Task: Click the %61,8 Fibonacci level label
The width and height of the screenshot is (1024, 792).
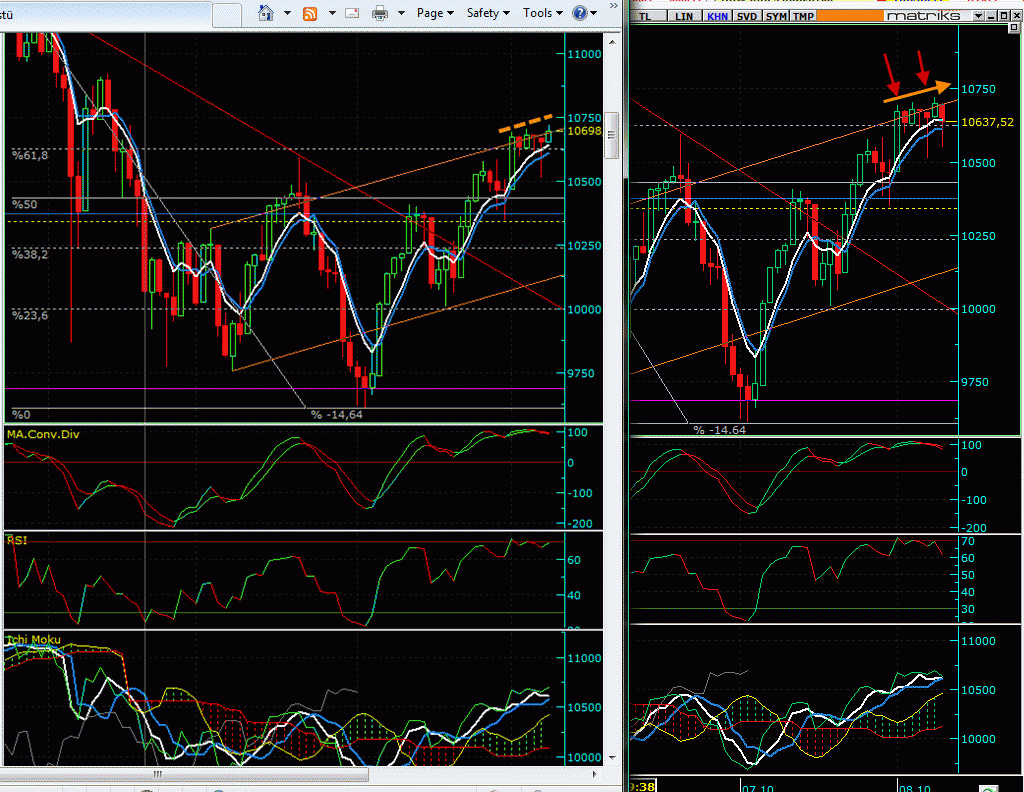Action: (29, 155)
